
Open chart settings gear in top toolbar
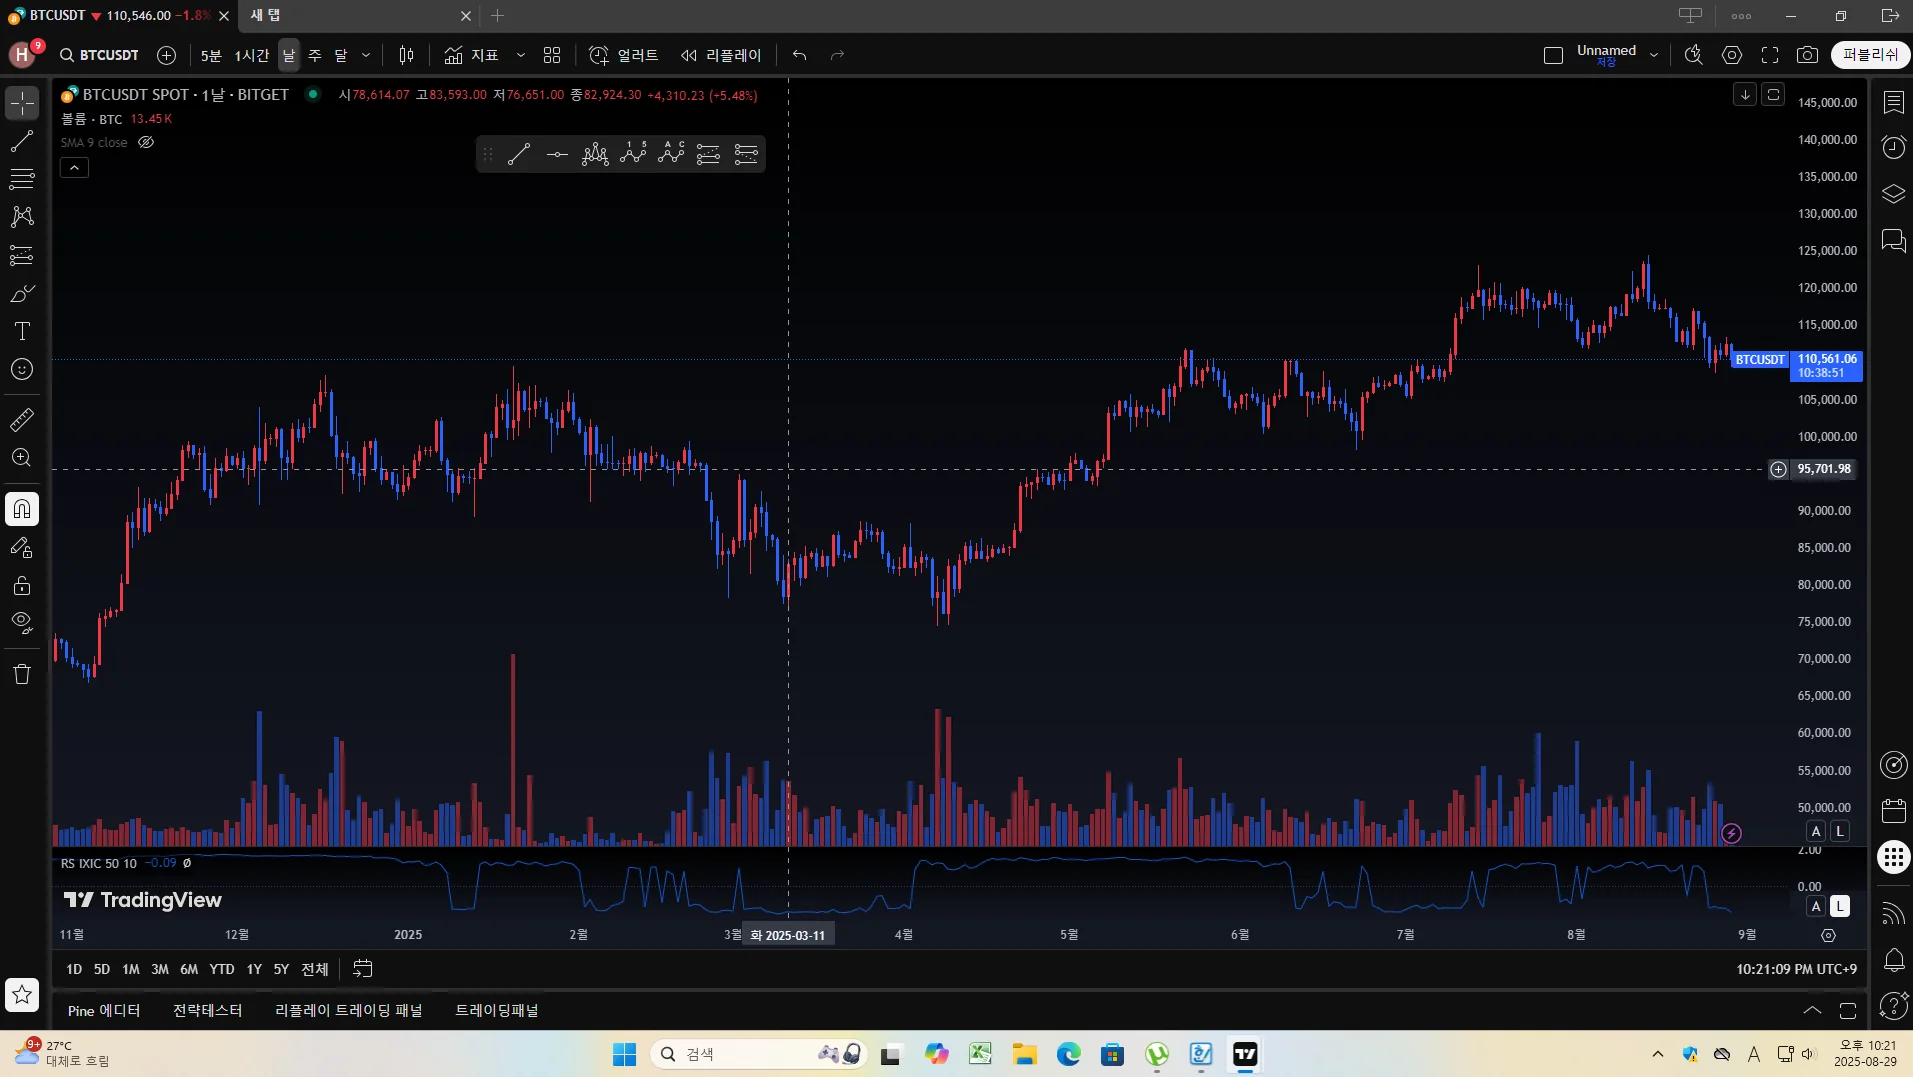1732,55
